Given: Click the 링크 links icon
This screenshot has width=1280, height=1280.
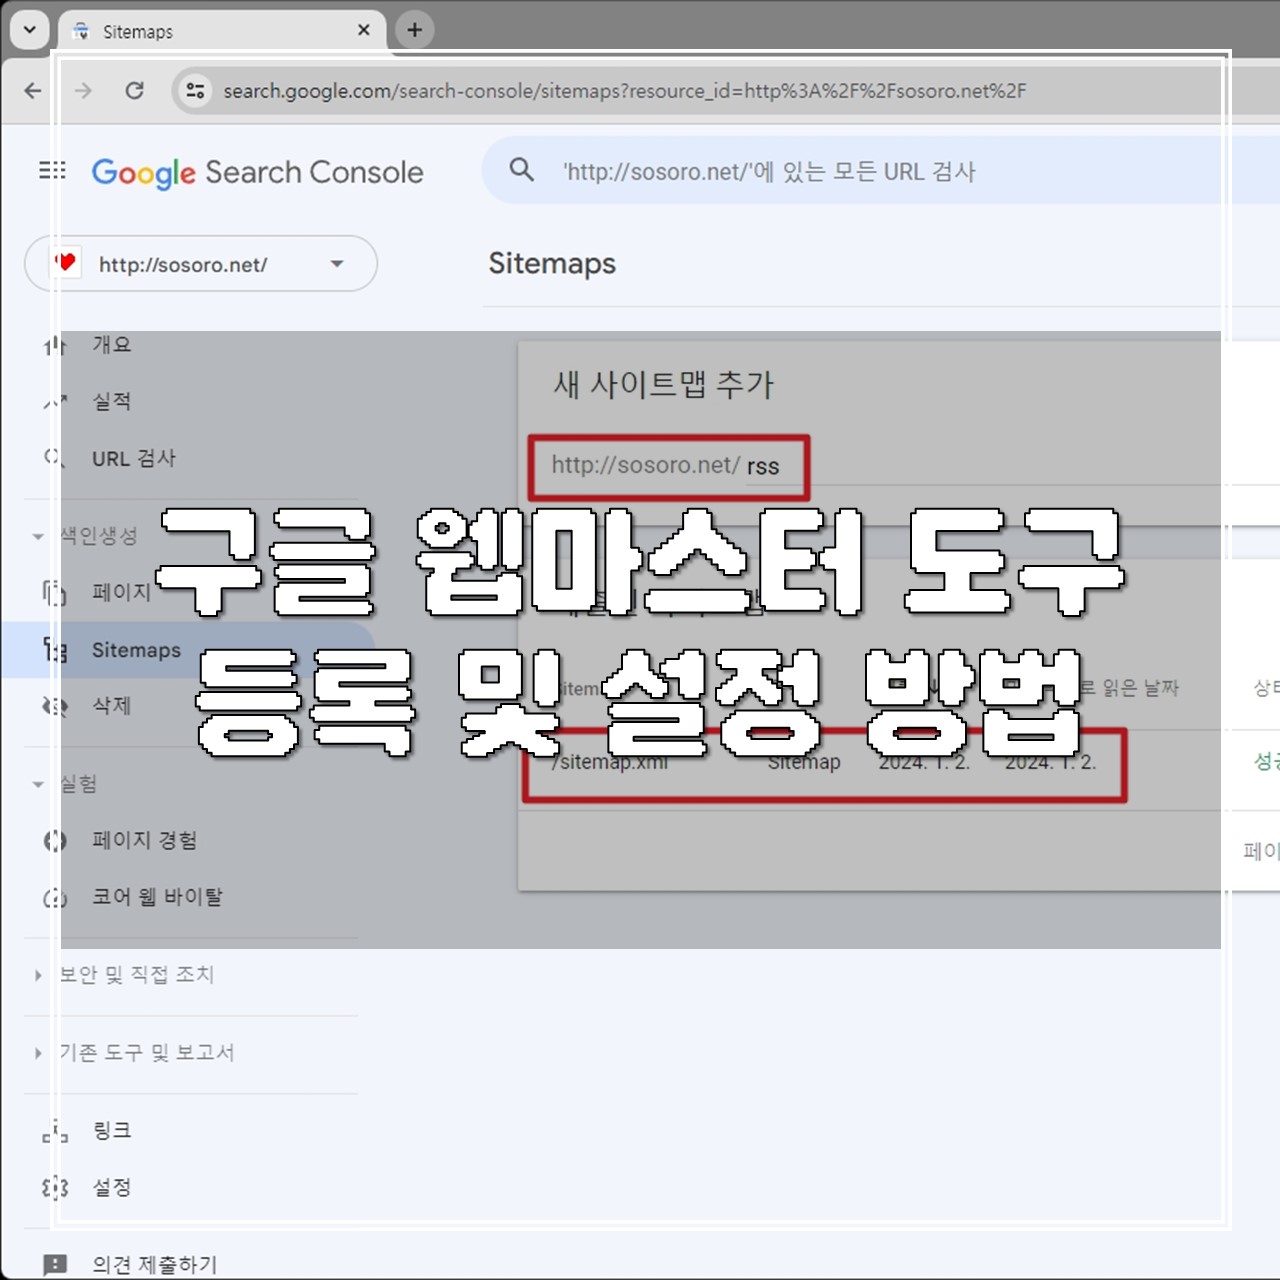Looking at the screenshot, I should [x=54, y=1131].
